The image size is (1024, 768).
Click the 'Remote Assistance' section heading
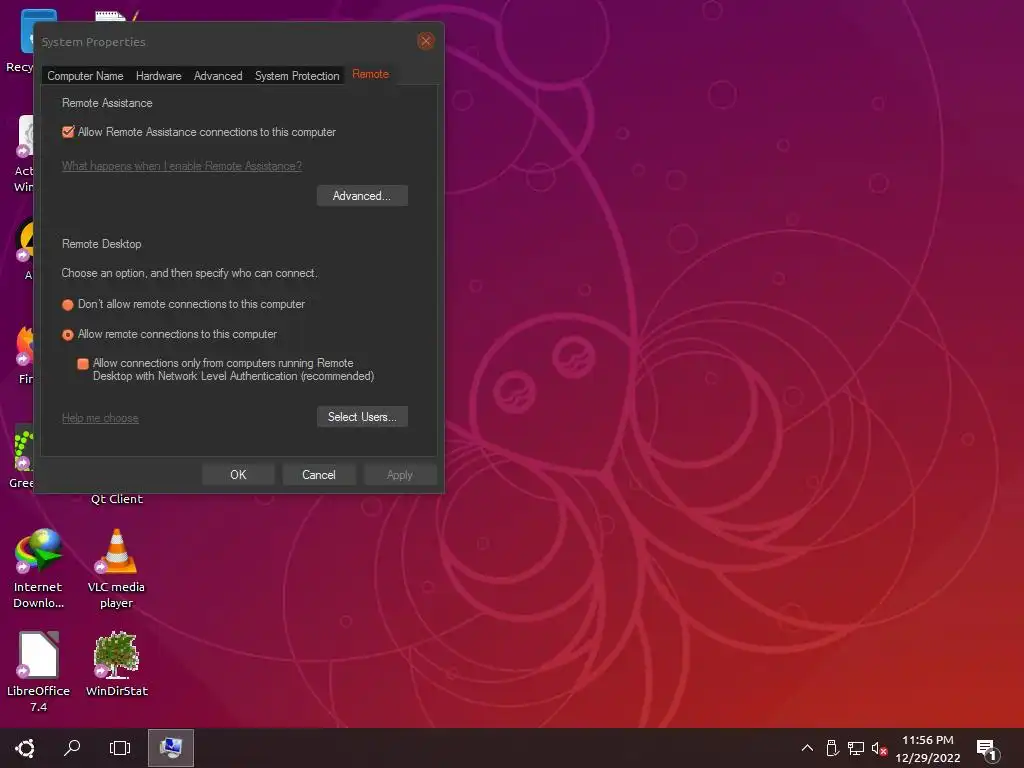(x=107, y=103)
